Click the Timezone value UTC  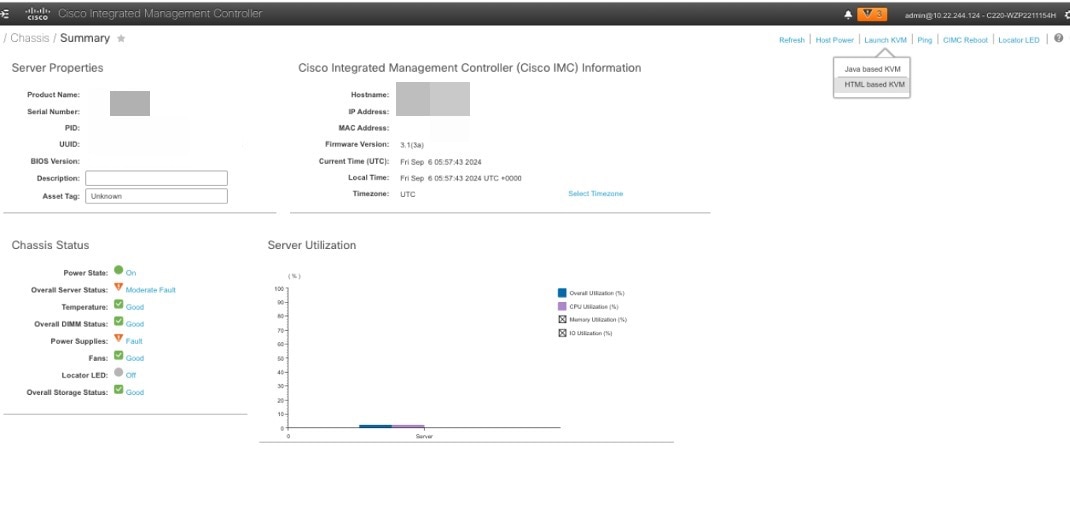click(x=407, y=194)
